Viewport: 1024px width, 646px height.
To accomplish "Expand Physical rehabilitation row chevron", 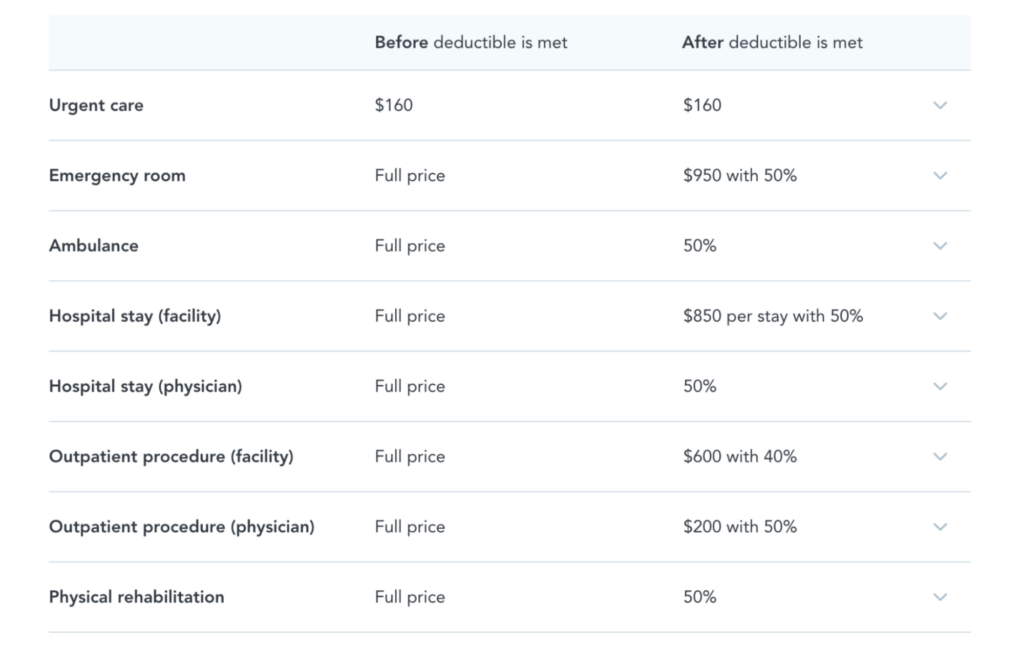I will [x=940, y=597].
